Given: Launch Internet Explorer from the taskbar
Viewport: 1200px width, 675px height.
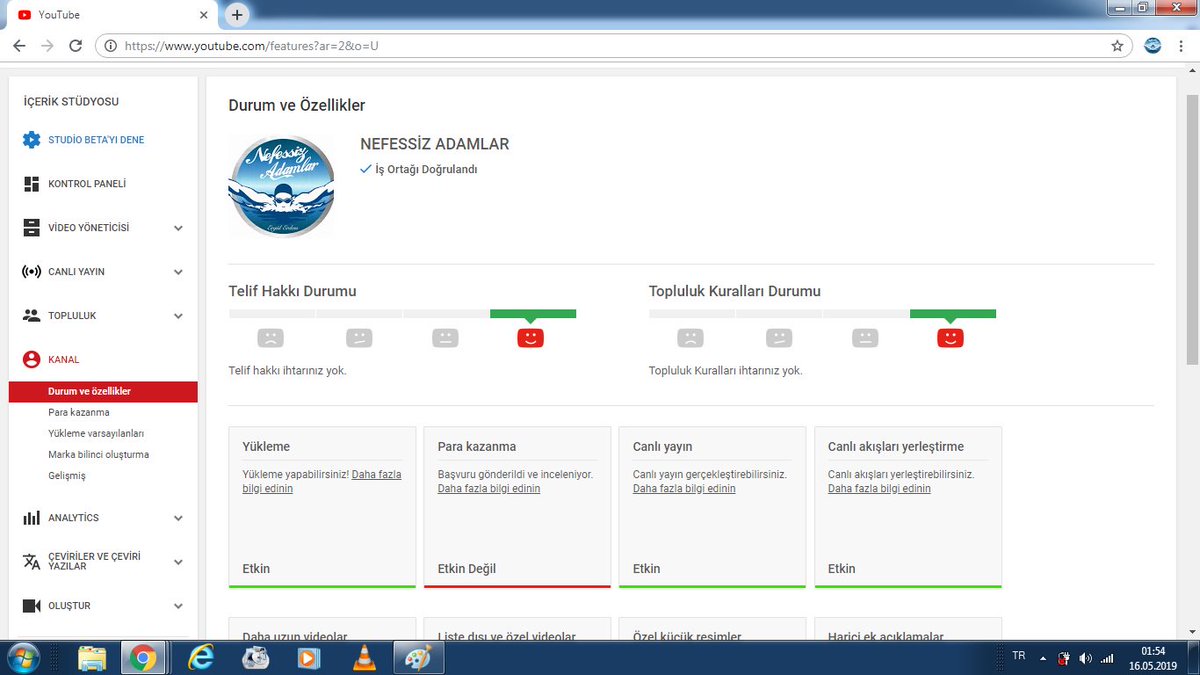Looking at the screenshot, I should (x=202, y=658).
